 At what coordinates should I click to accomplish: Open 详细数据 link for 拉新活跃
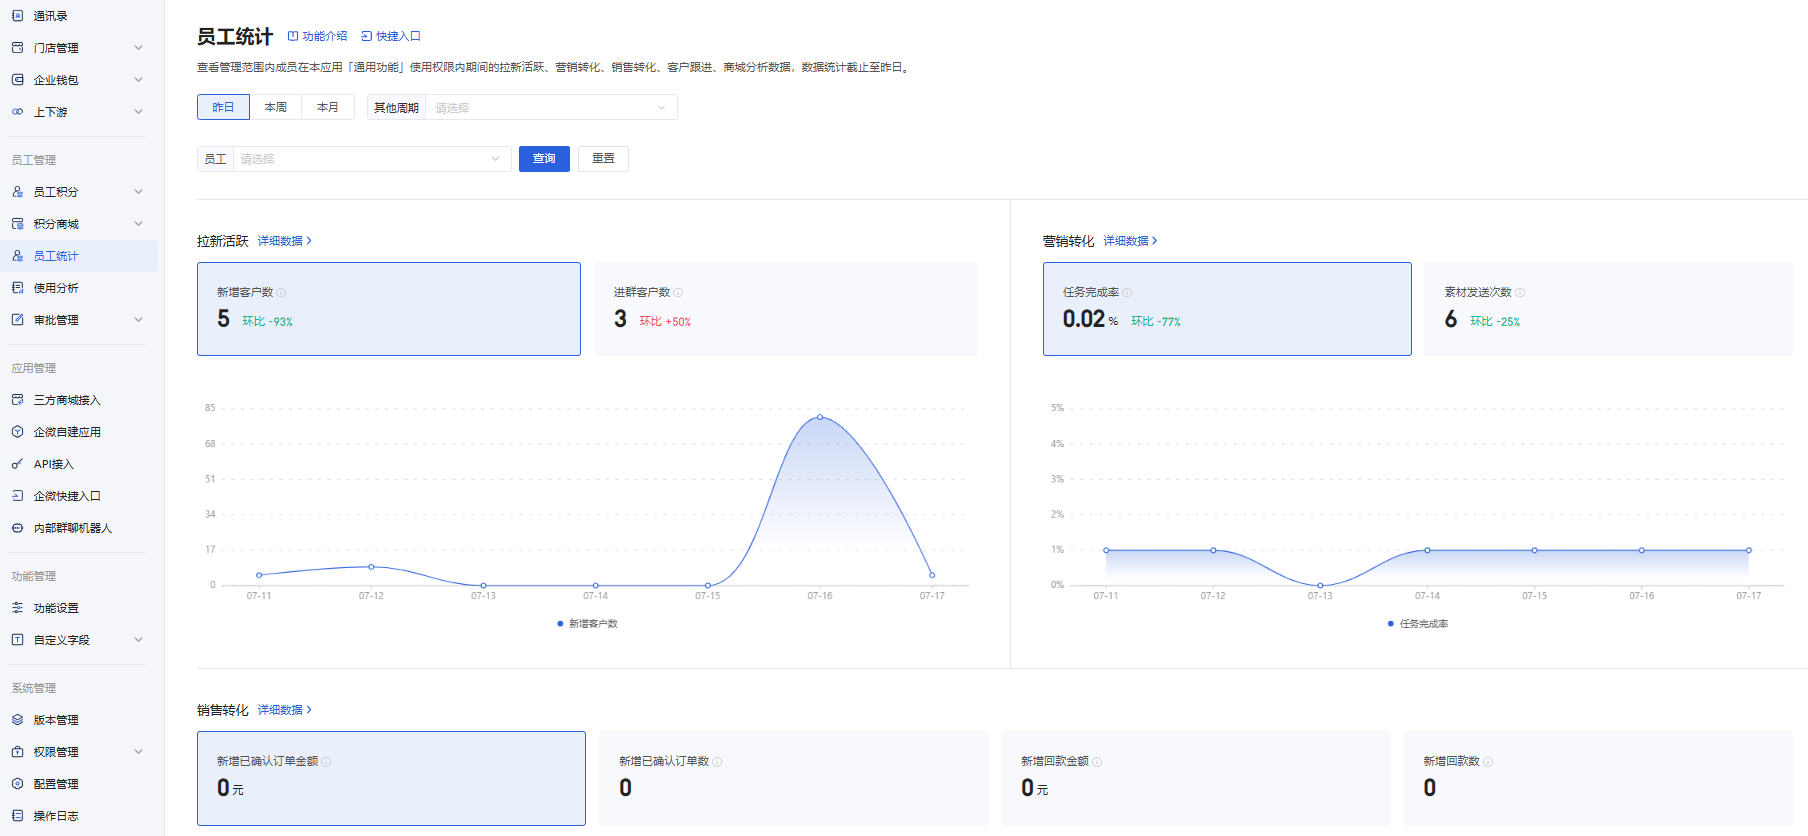pos(285,241)
